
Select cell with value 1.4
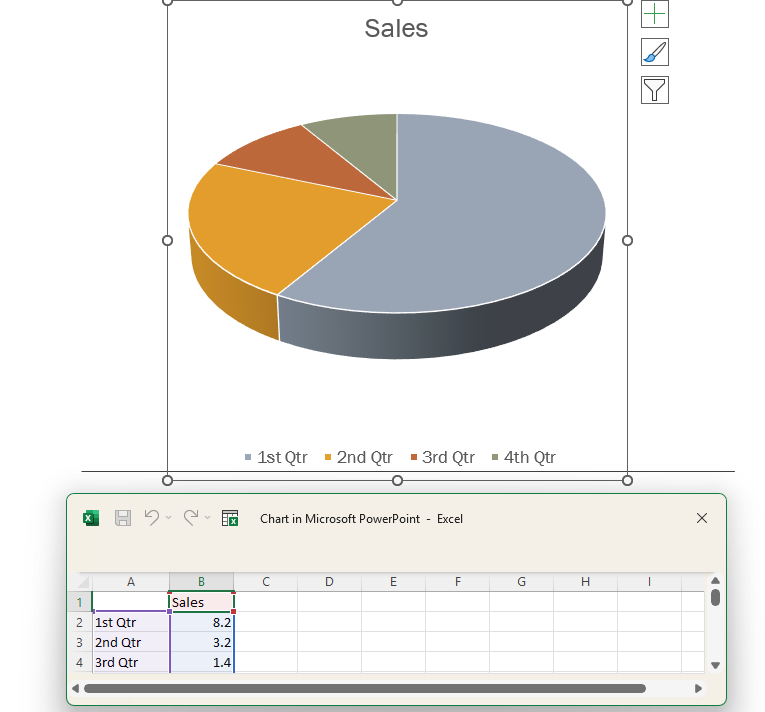coord(201,662)
